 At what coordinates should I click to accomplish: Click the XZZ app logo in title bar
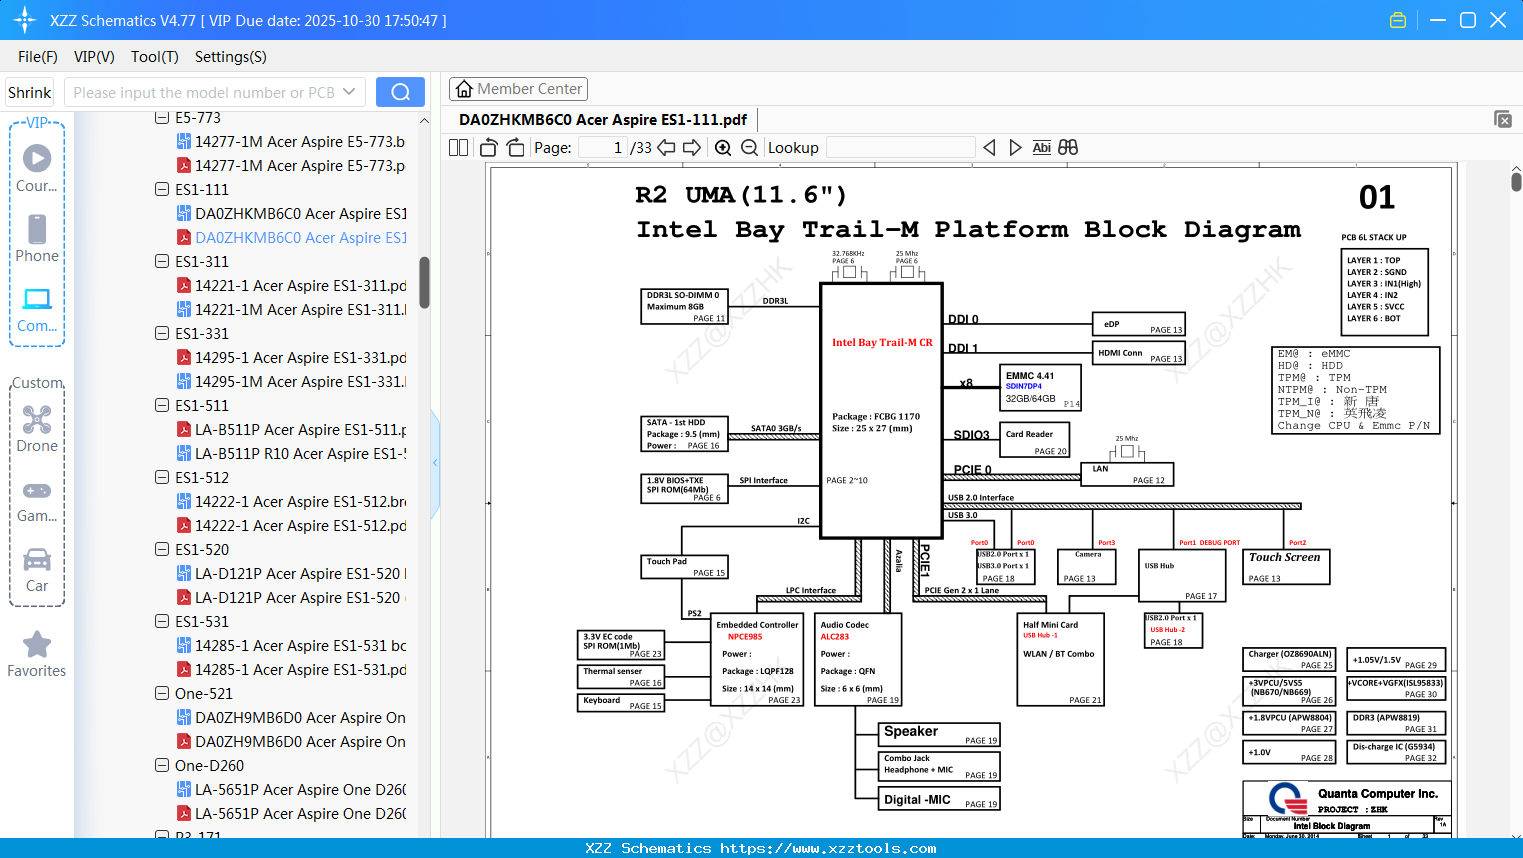click(25, 20)
